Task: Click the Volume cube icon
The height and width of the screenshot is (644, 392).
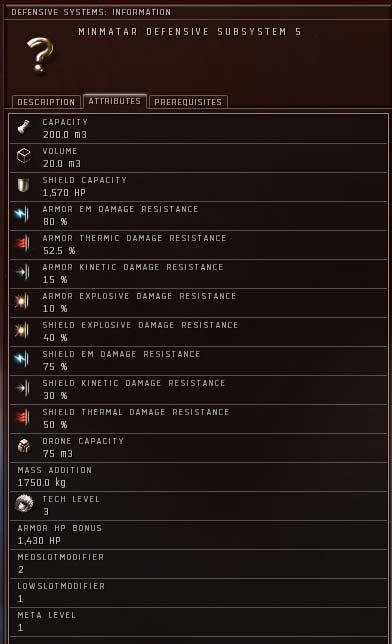Action: (24, 156)
